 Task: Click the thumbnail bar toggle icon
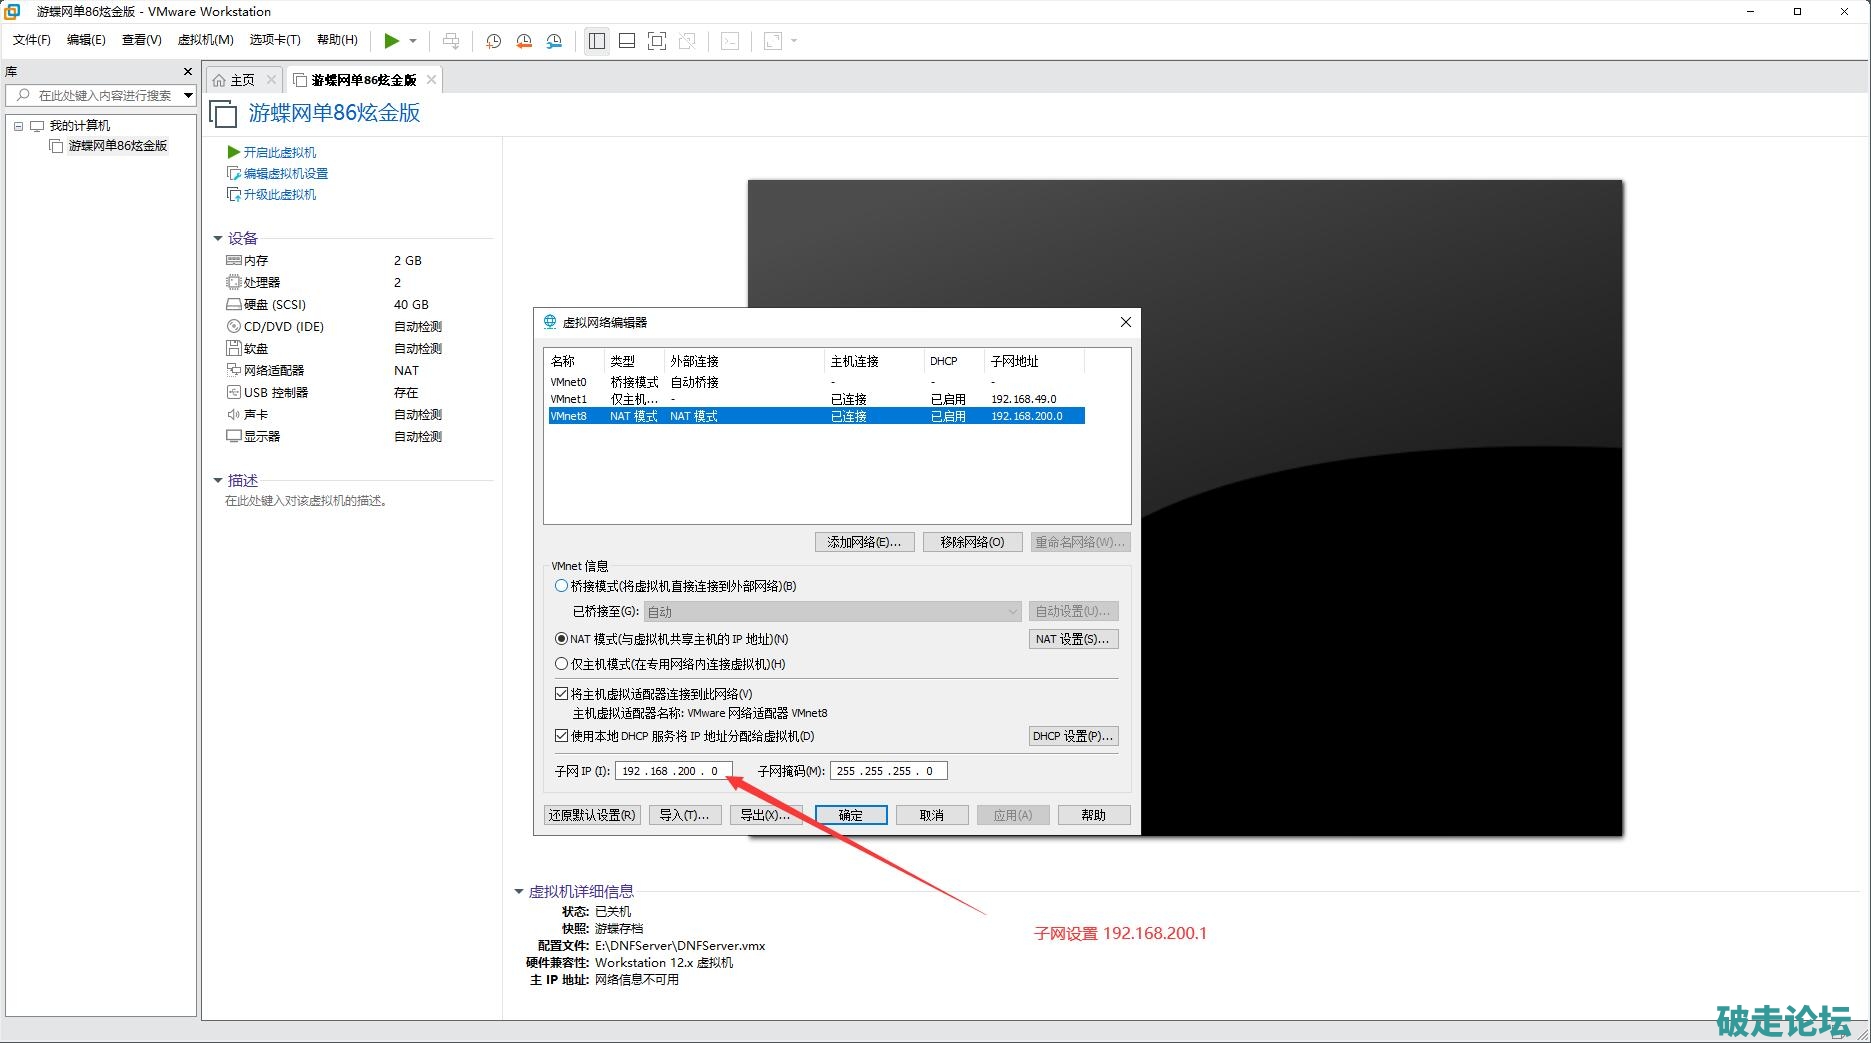[x=627, y=41]
